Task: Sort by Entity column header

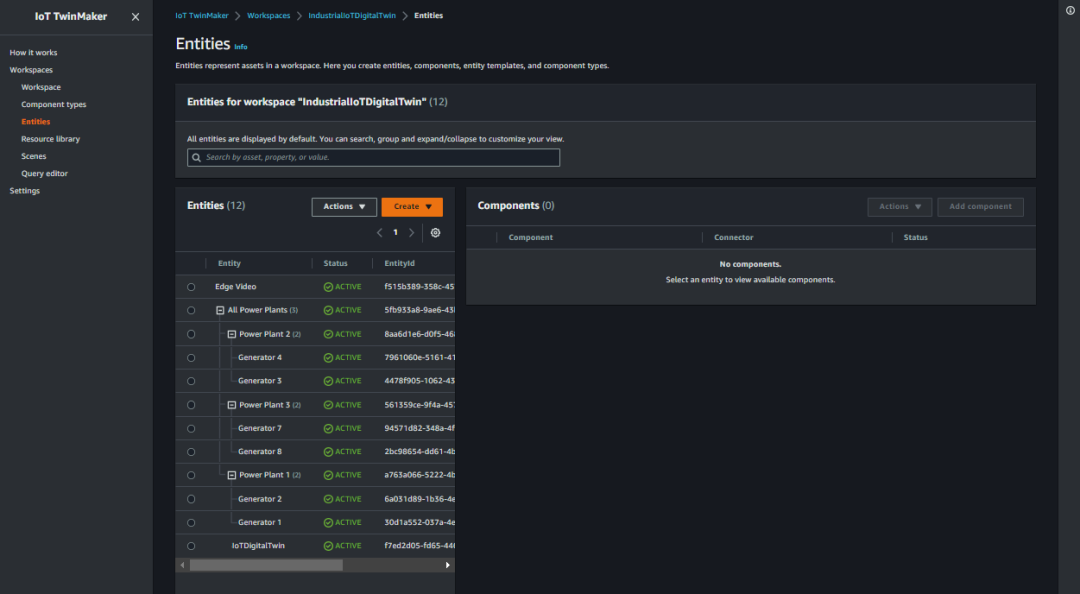Action: point(229,263)
